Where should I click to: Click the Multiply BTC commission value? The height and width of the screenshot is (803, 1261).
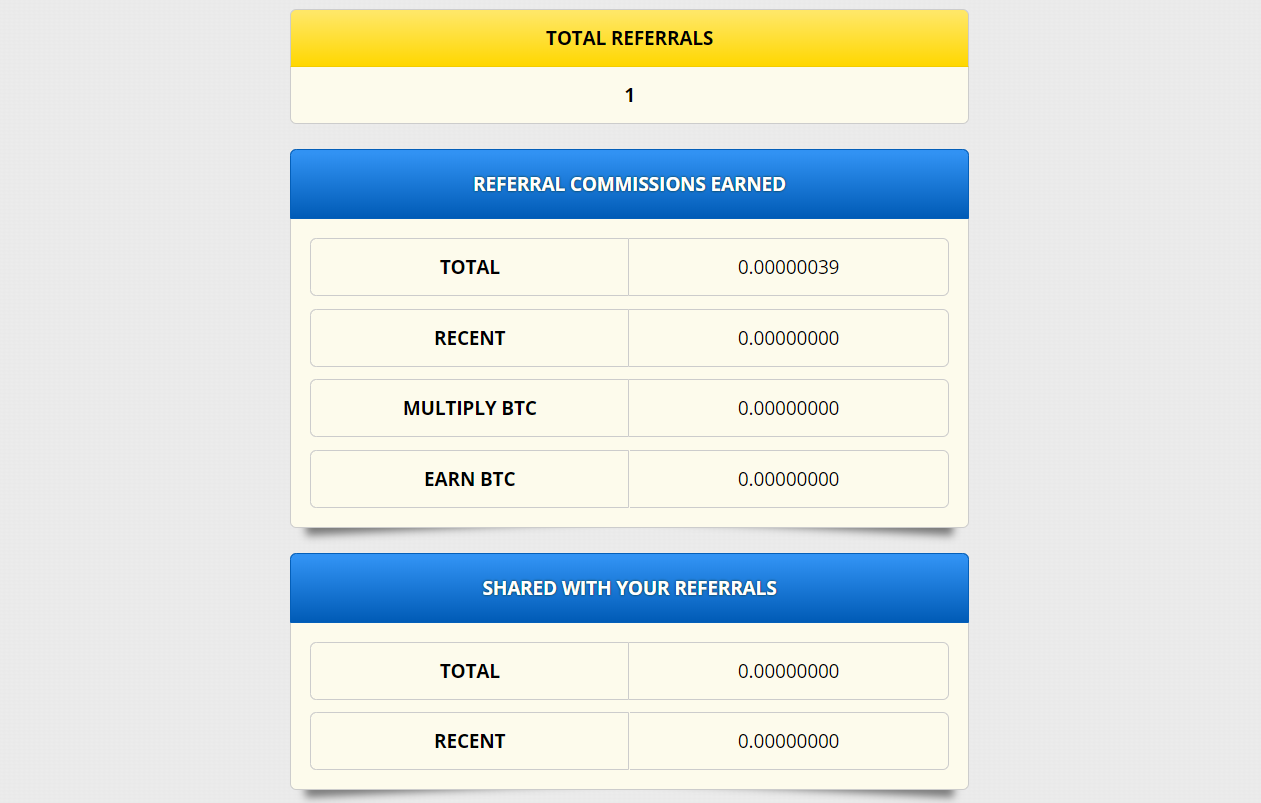coord(788,408)
